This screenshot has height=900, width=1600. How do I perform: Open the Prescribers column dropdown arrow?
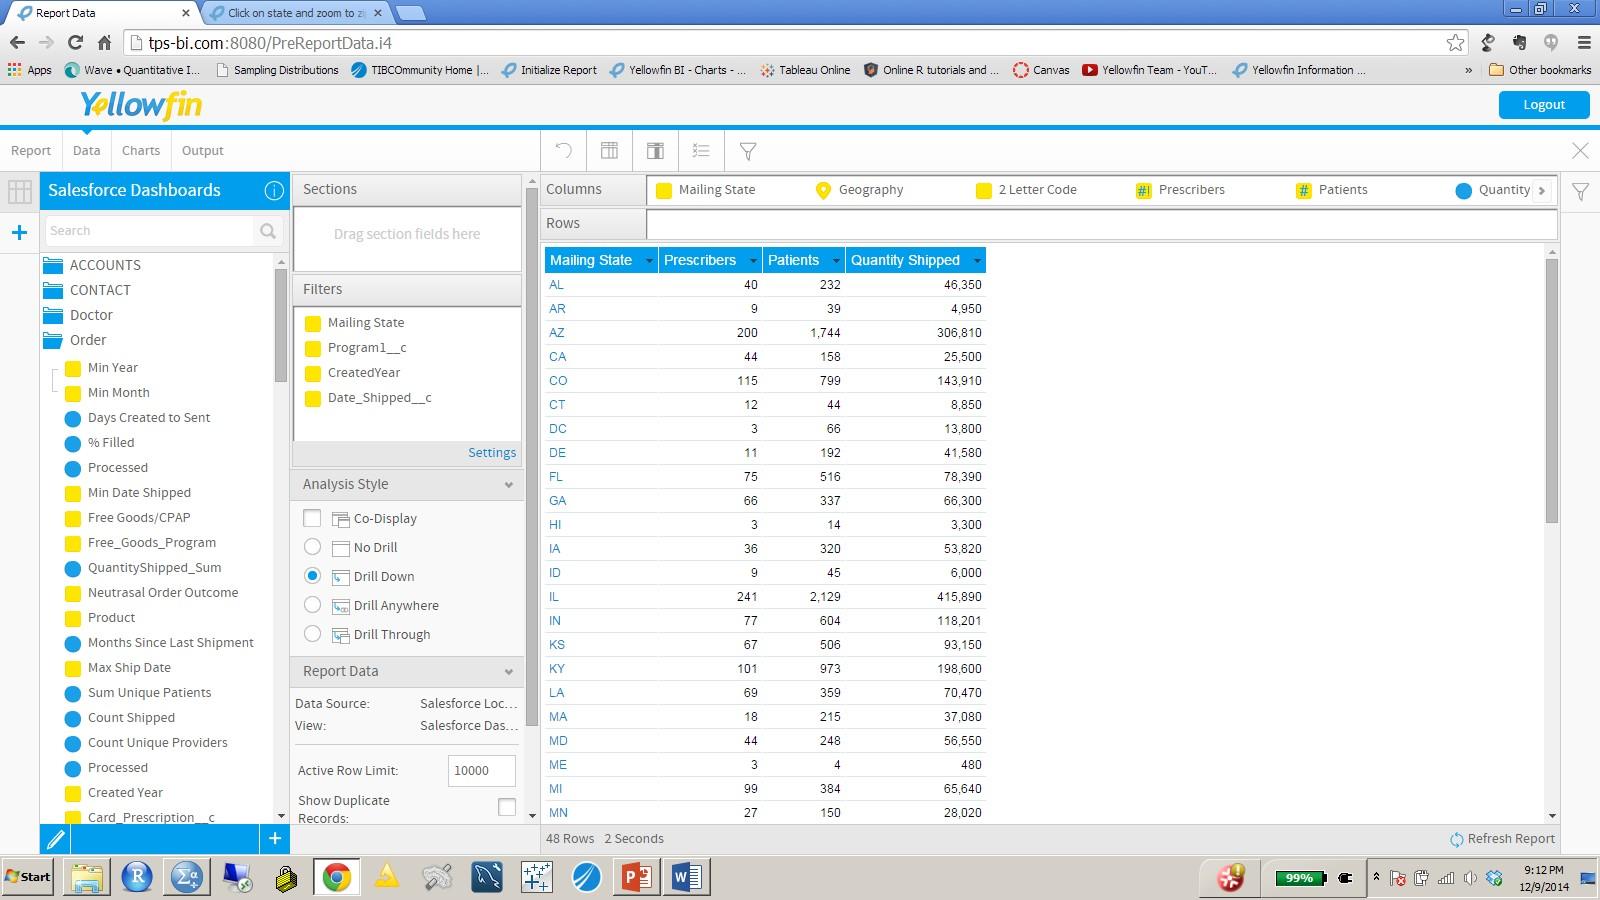(753, 261)
